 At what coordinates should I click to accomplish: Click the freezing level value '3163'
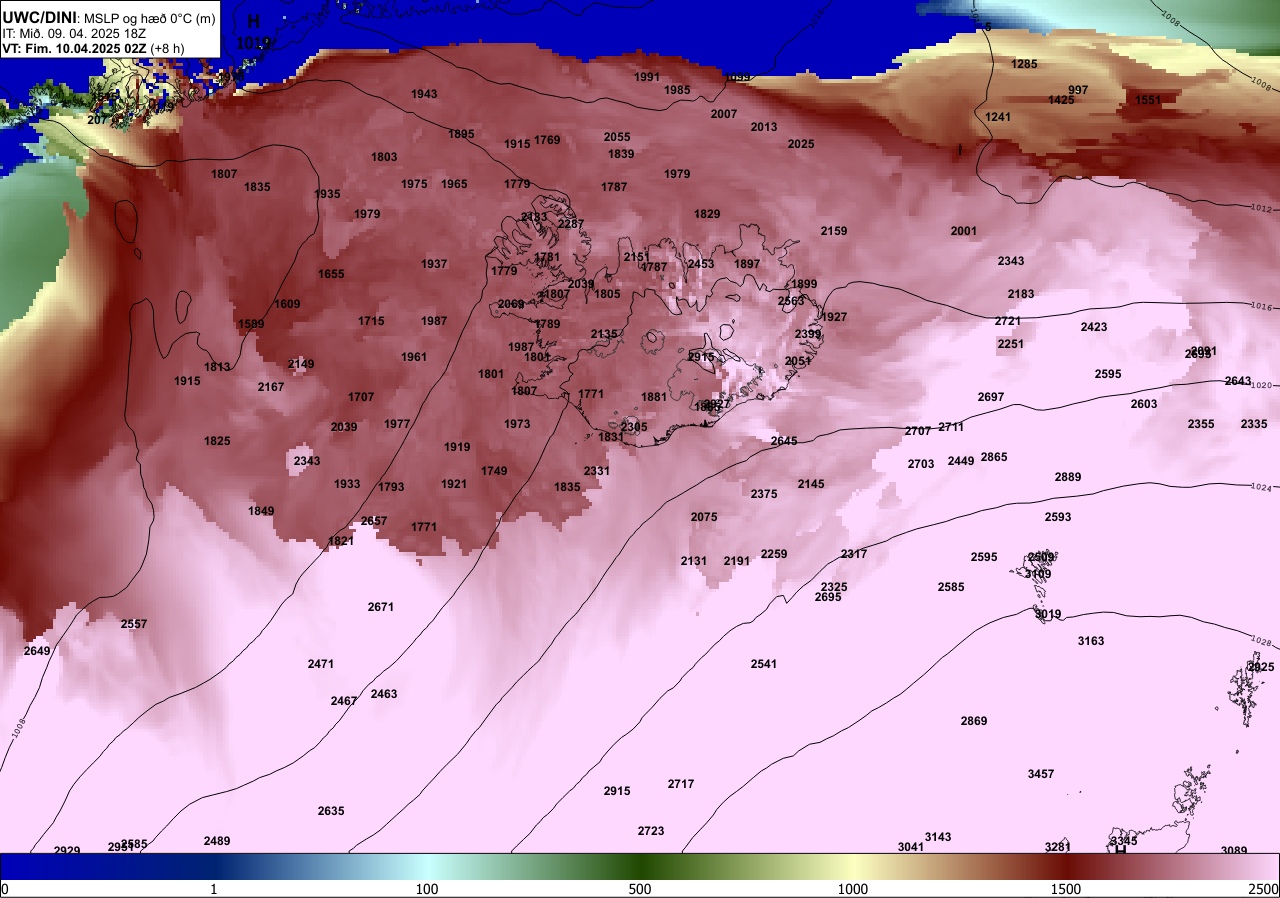pos(1091,641)
